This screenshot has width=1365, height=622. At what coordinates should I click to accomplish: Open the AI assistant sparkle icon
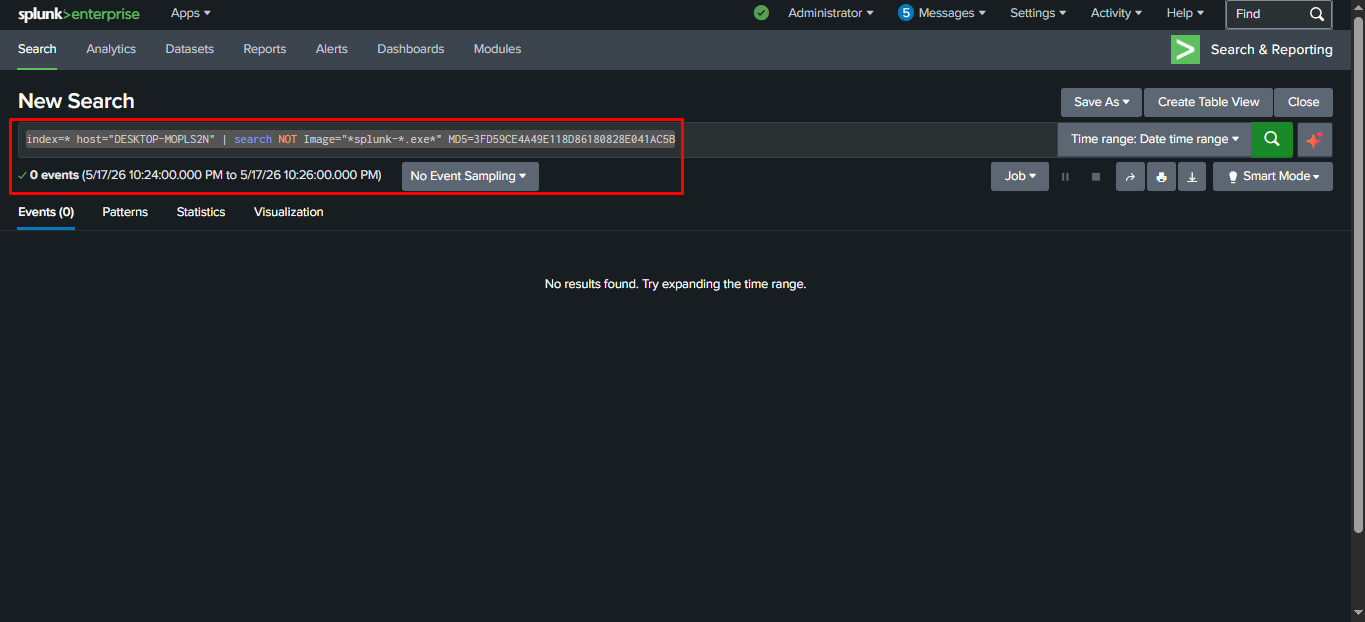[1315, 140]
